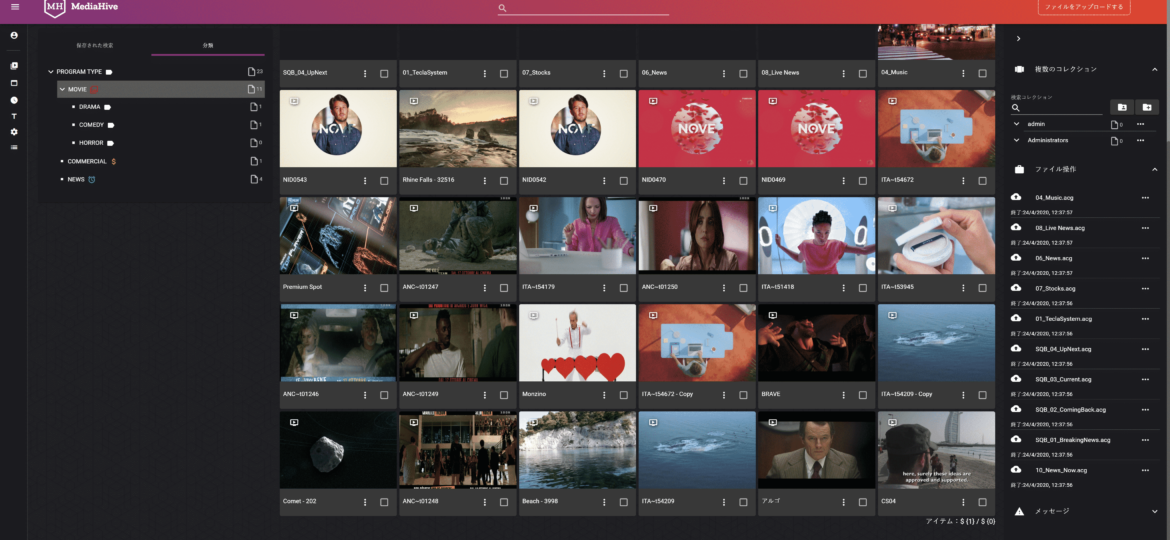
Task: Check the box for Comet - 202
Action: point(384,502)
